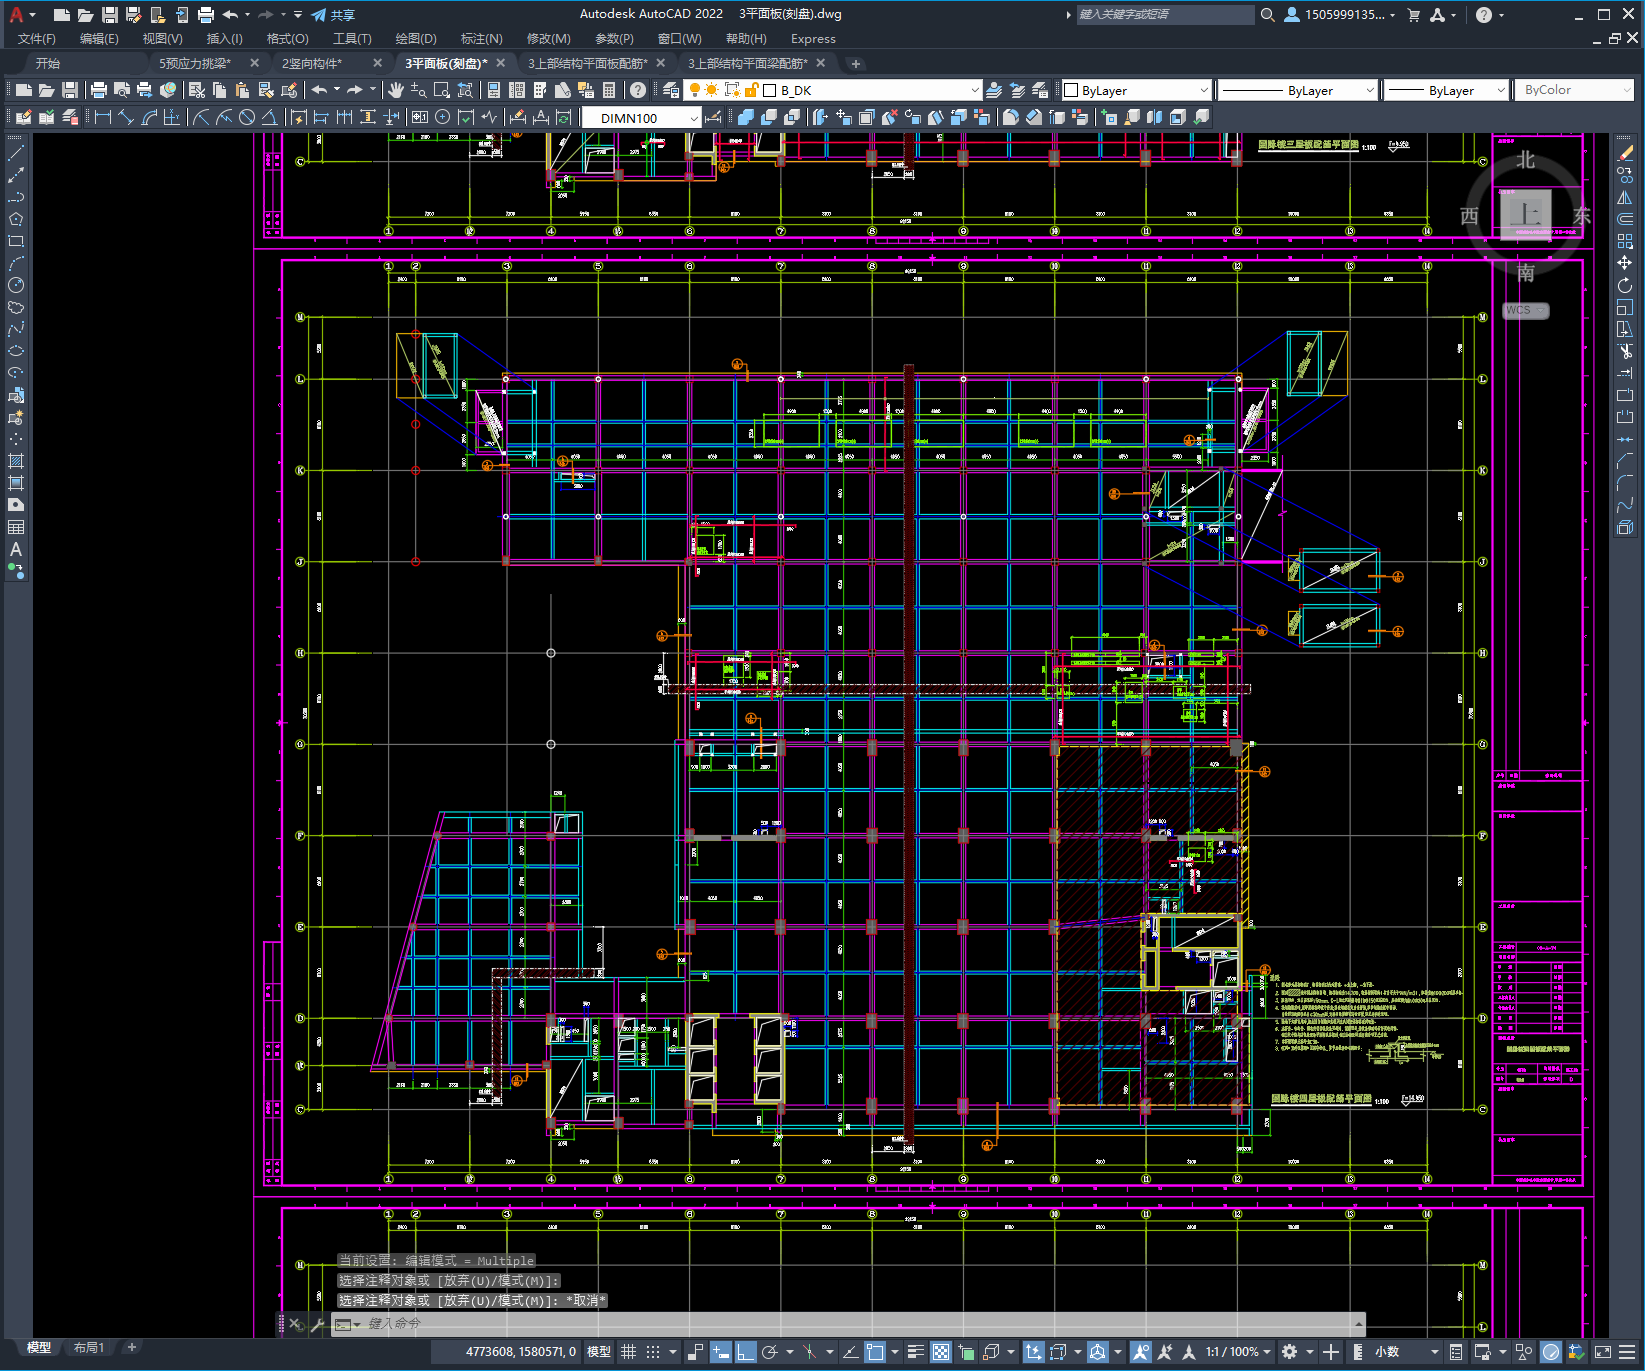Toggle Ortho mode in status bar
This screenshot has width=1645, height=1371.
click(x=746, y=1352)
